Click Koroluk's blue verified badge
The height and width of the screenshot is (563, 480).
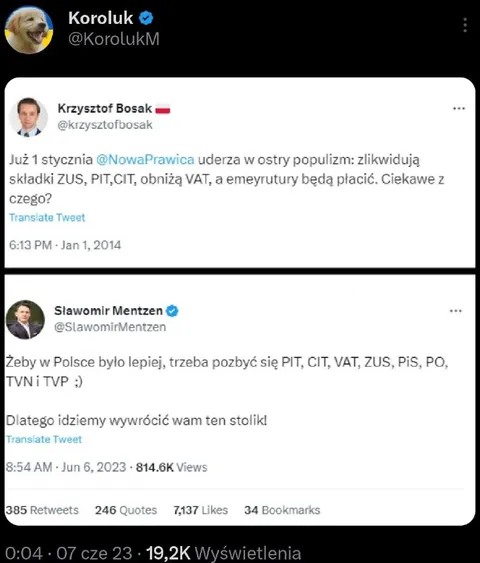146,18
